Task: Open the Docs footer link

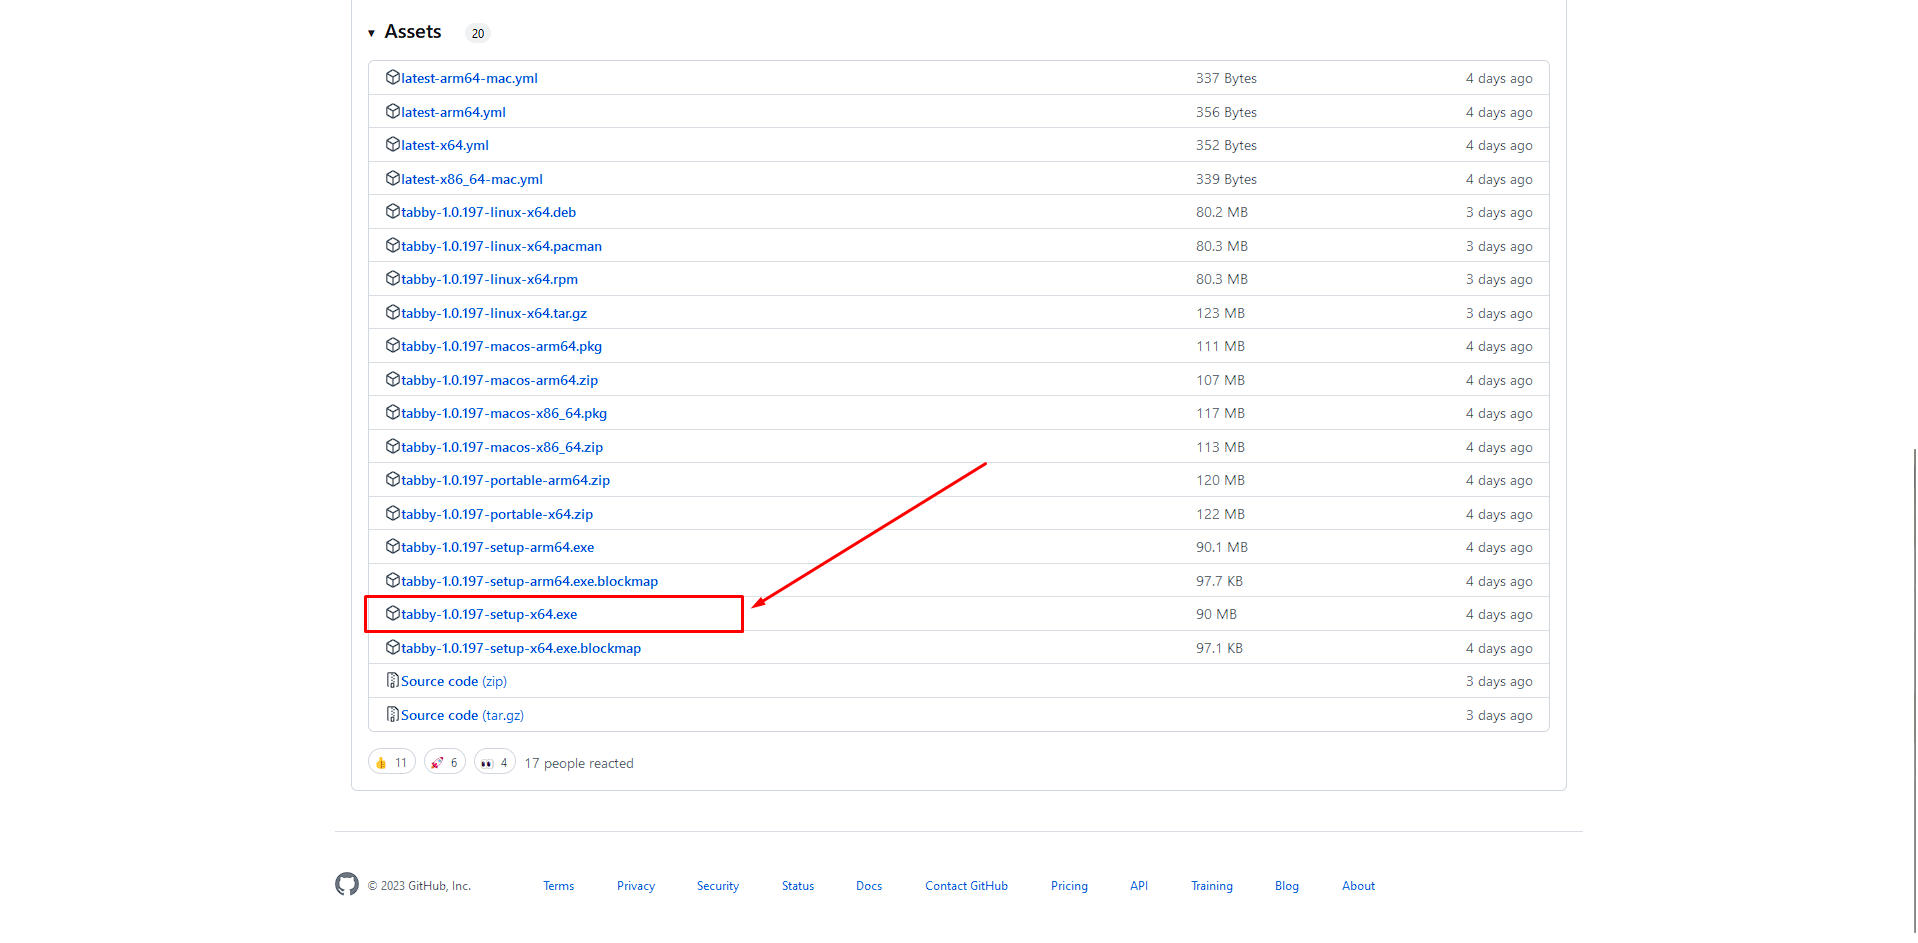Action: point(869,886)
